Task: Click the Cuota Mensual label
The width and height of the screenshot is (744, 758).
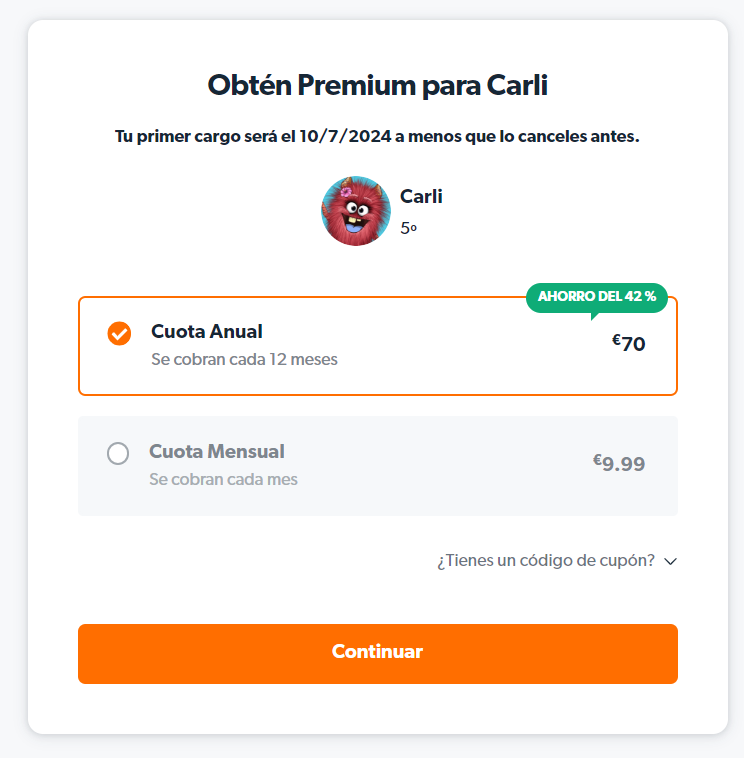Action: tap(217, 452)
